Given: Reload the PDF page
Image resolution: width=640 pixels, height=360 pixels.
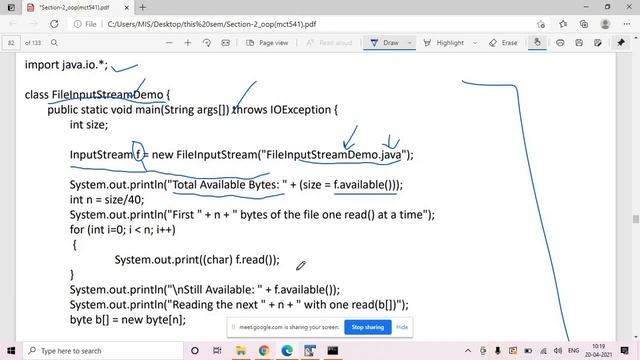Looking at the screenshot, I should point(54,24).
